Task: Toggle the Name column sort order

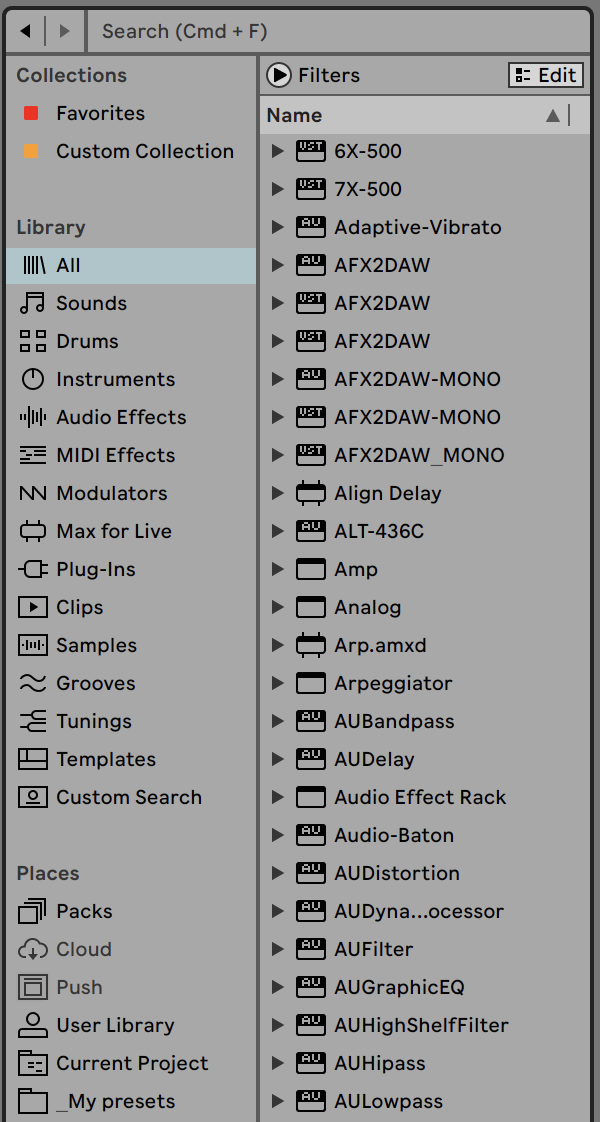Action: pos(552,115)
